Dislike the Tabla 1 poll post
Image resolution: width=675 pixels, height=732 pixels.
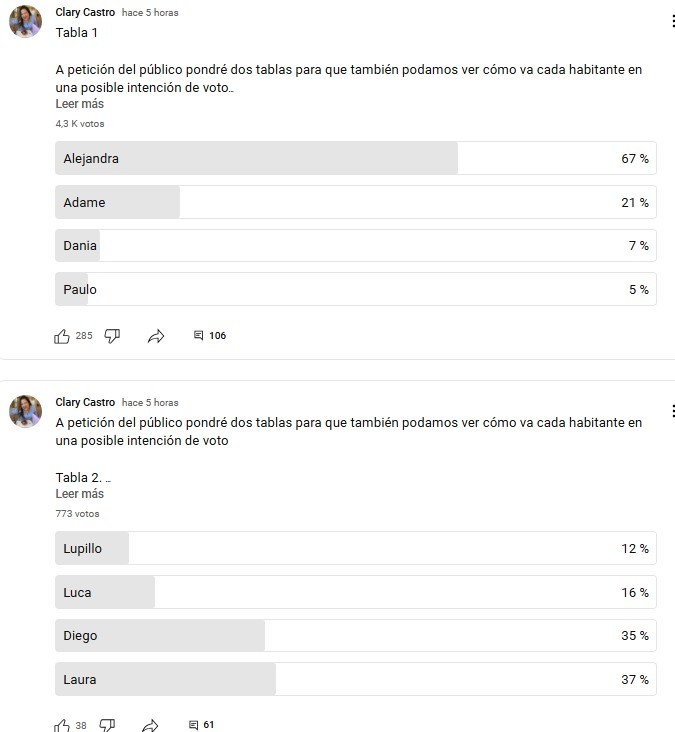pos(112,336)
